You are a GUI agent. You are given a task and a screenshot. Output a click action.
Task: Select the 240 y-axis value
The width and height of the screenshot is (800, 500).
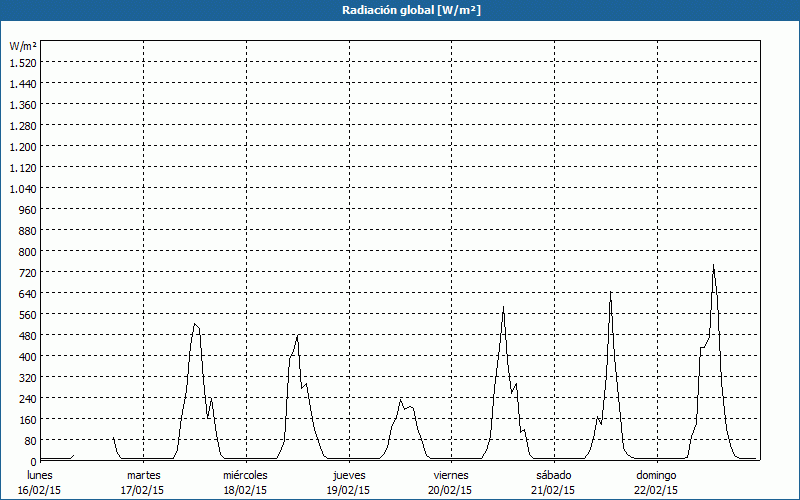pyautogui.click(x=28, y=399)
